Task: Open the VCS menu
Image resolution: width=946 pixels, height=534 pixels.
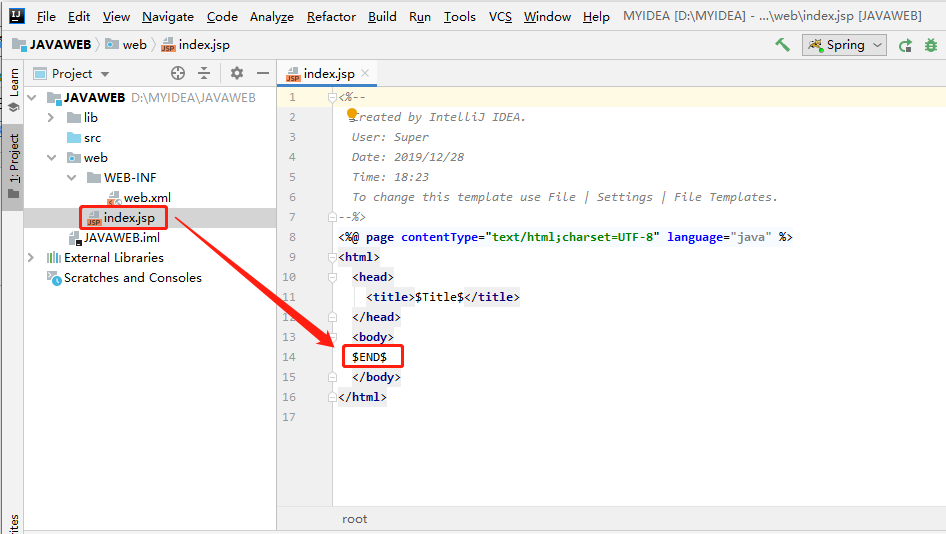Action: tap(500, 17)
